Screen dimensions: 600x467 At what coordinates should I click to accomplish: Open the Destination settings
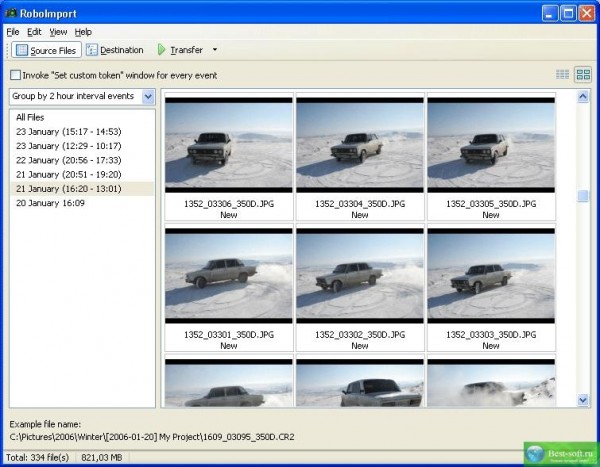(115, 50)
